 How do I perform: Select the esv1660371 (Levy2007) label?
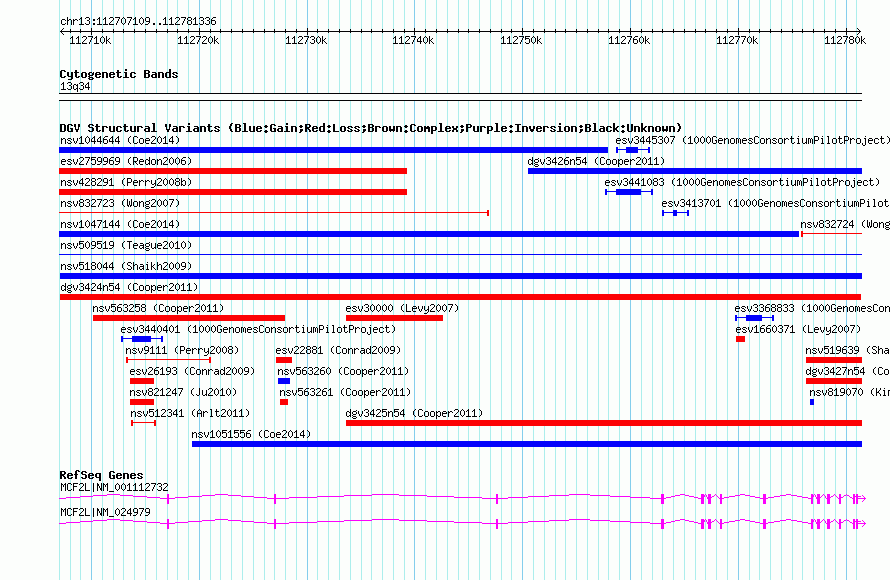[x=798, y=329]
